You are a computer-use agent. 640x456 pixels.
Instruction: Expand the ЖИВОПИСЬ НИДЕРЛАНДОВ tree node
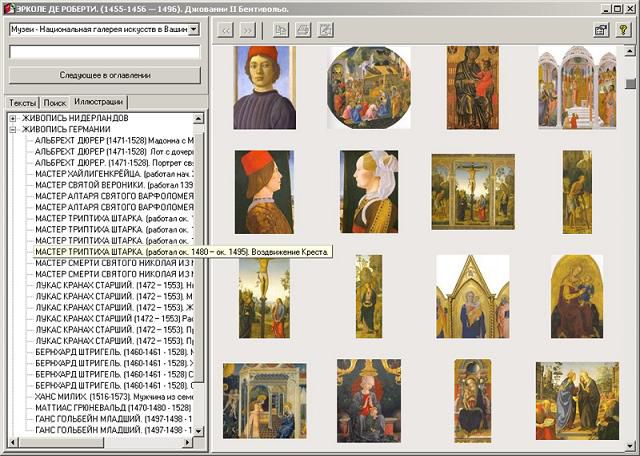point(14,118)
